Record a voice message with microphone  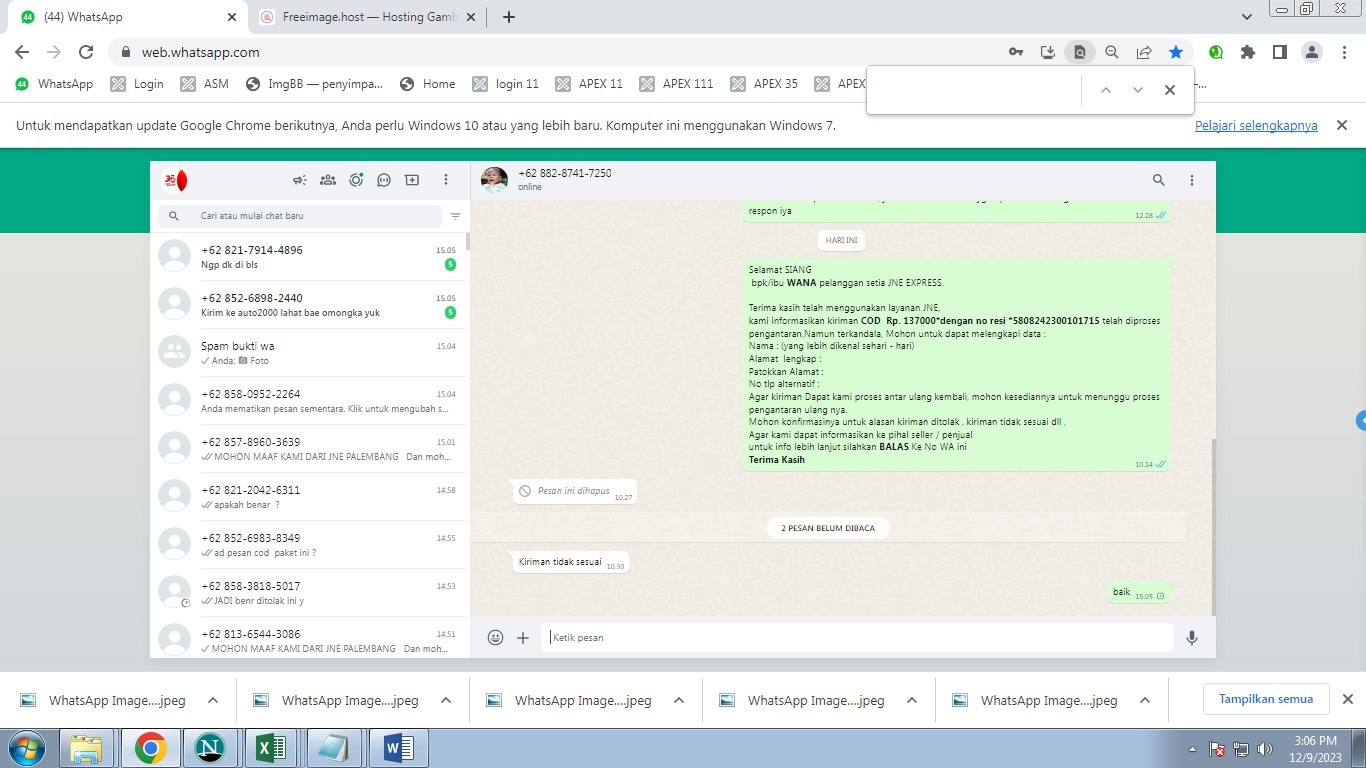pyautogui.click(x=1192, y=637)
